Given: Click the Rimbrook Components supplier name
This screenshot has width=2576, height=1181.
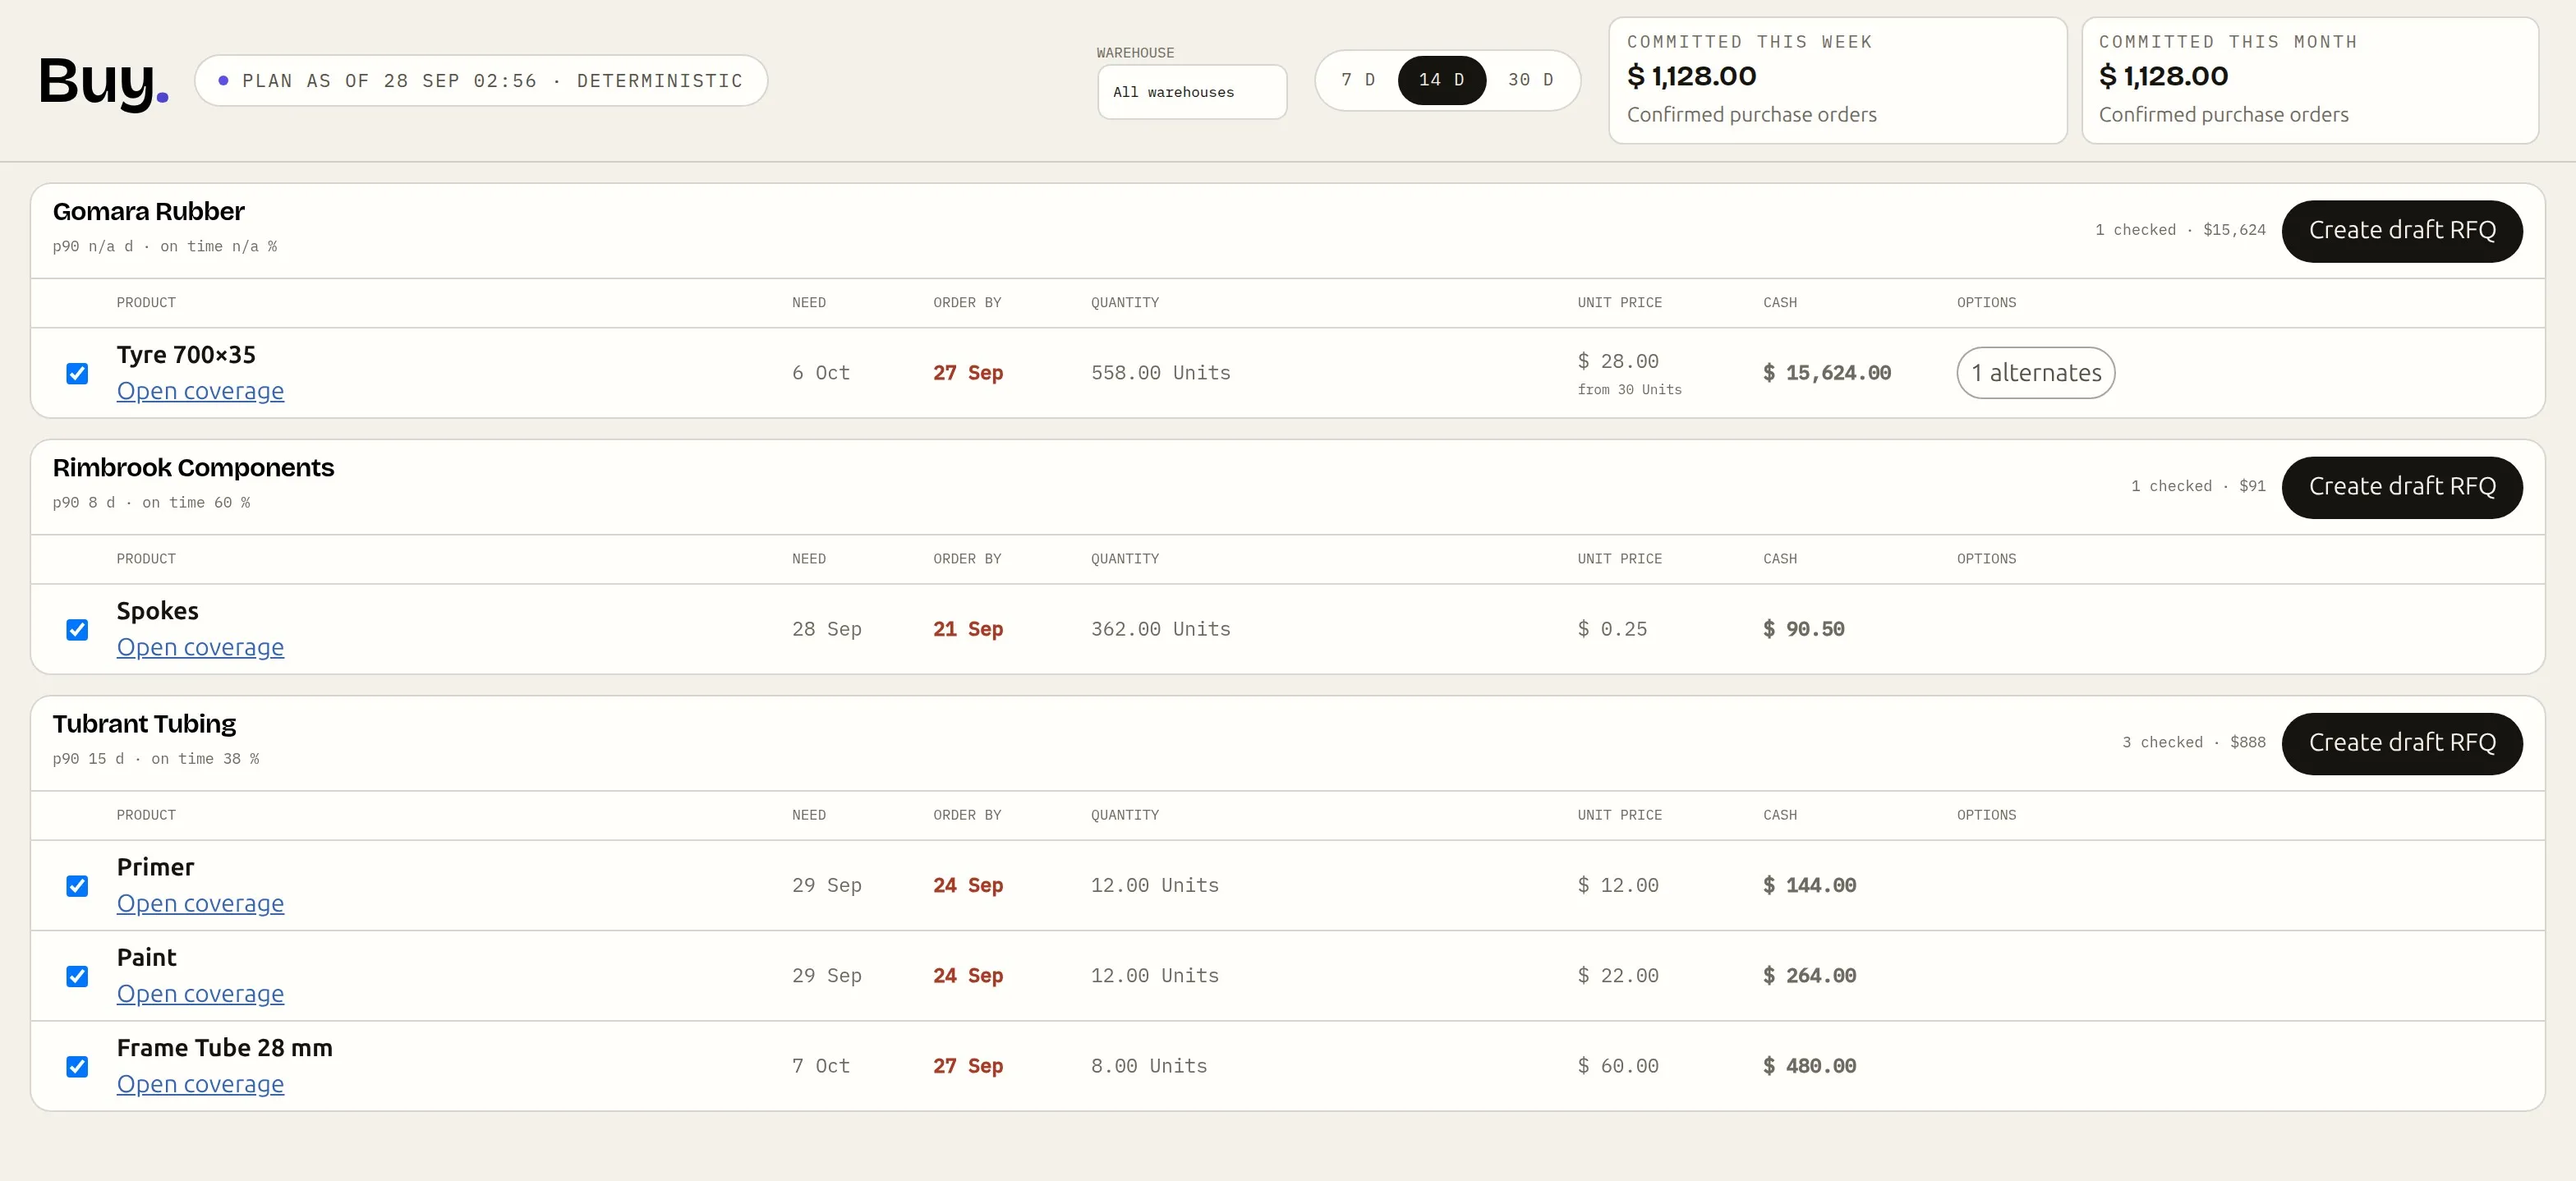Looking at the screenshot, I should [x=193, y=468].
